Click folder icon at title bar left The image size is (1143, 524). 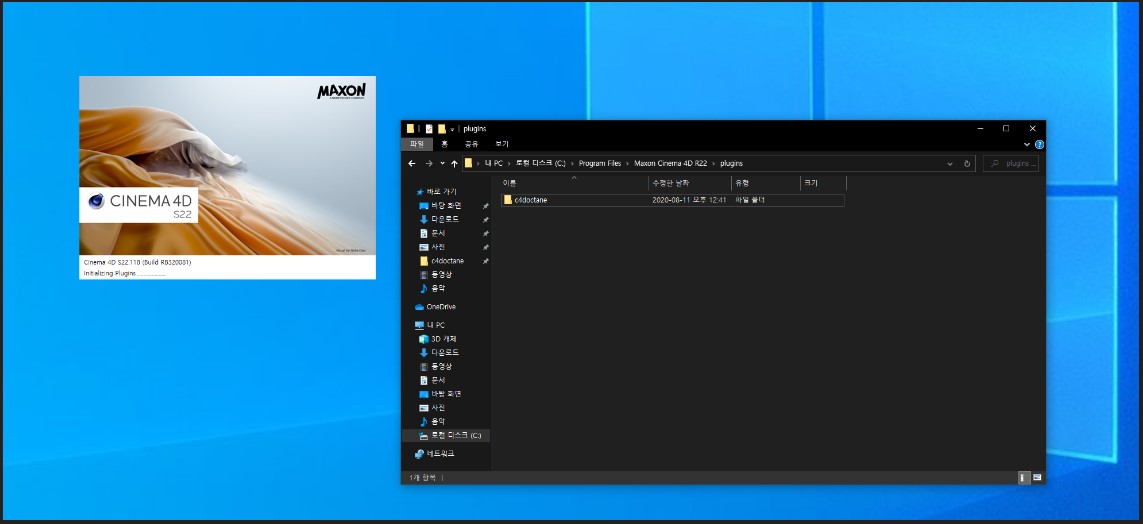click(410, 129)
